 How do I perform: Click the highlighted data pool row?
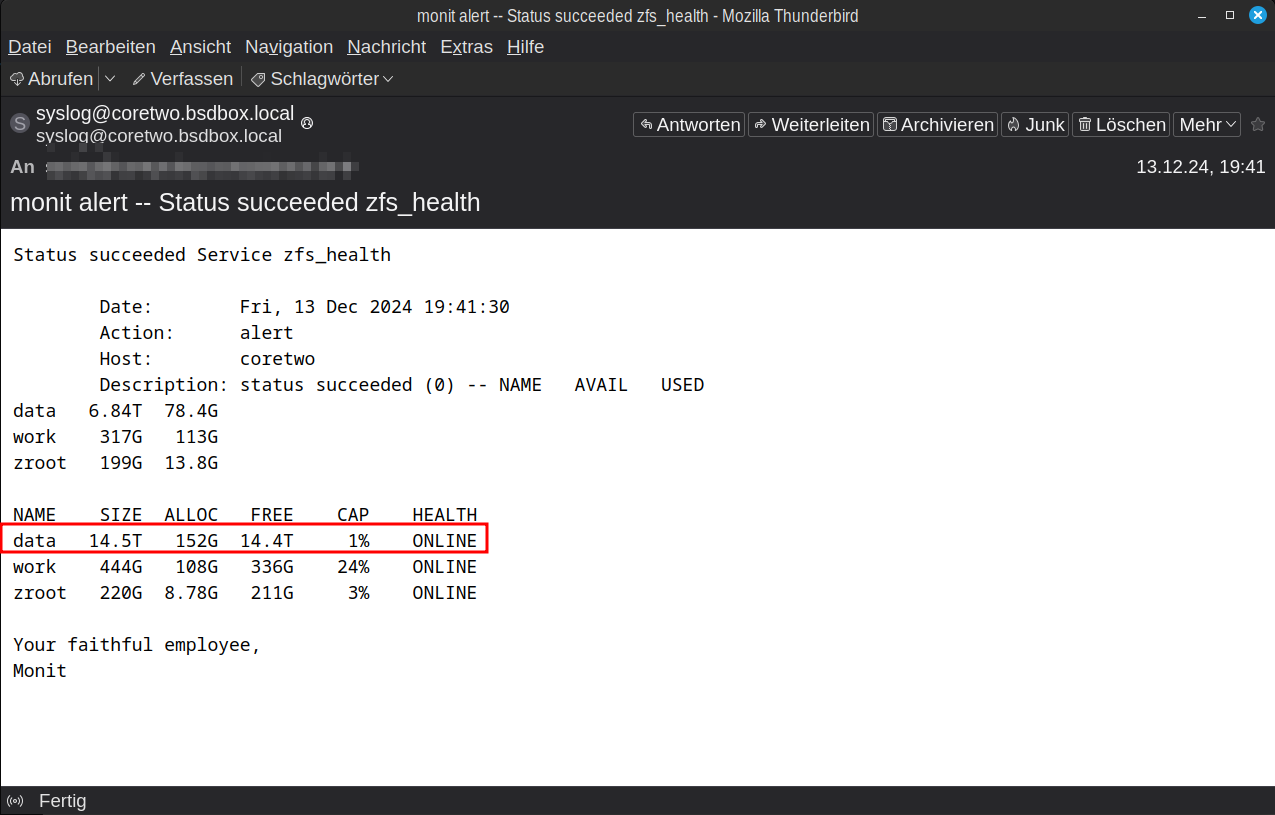coord(244,541)
